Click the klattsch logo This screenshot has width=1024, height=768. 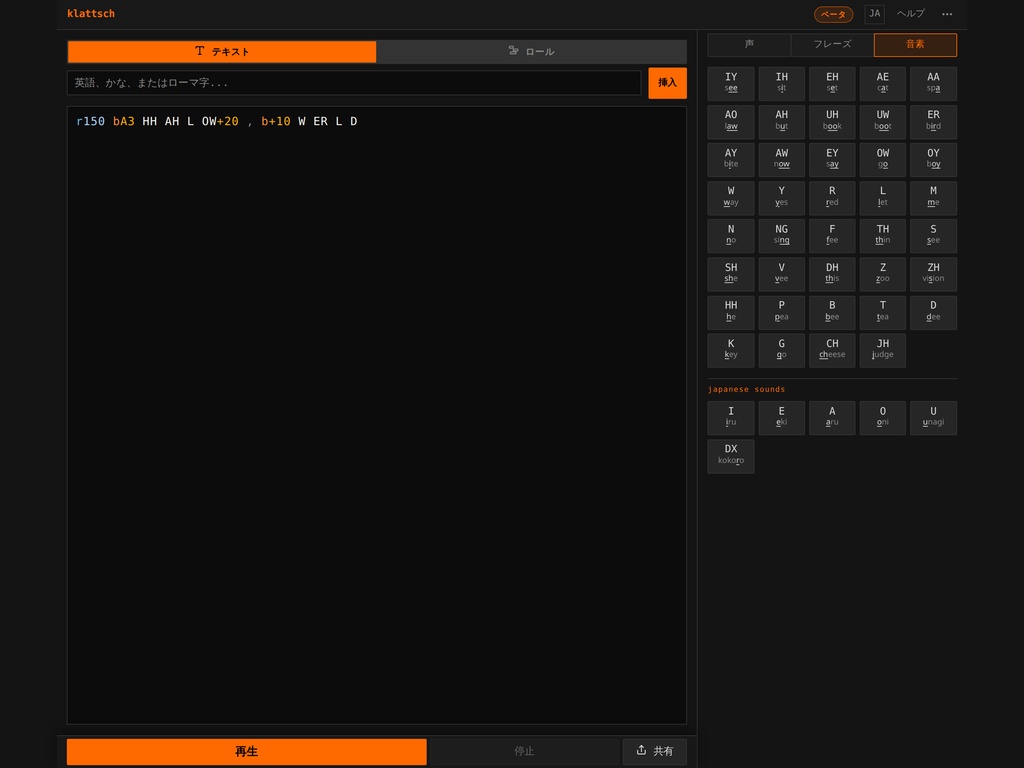91,14
